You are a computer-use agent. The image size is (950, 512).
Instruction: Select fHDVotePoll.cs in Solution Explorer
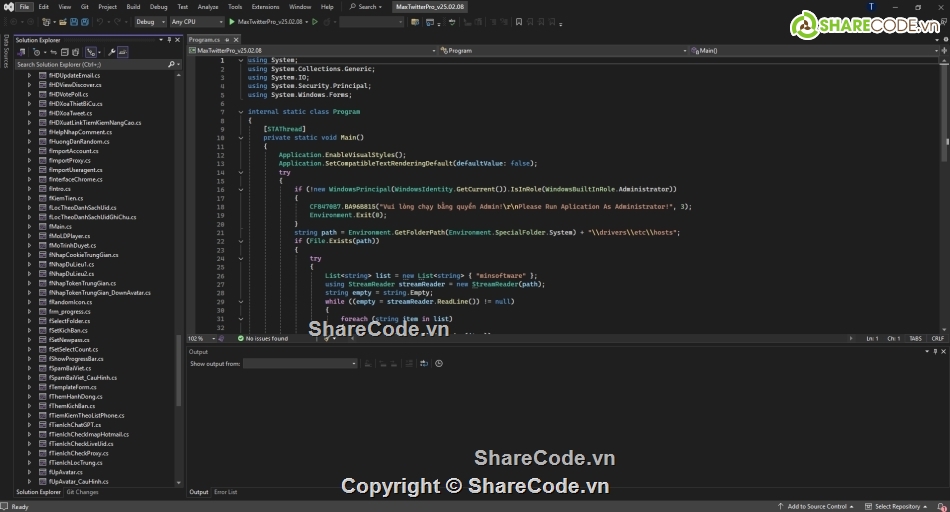click(x=68, y=95)
